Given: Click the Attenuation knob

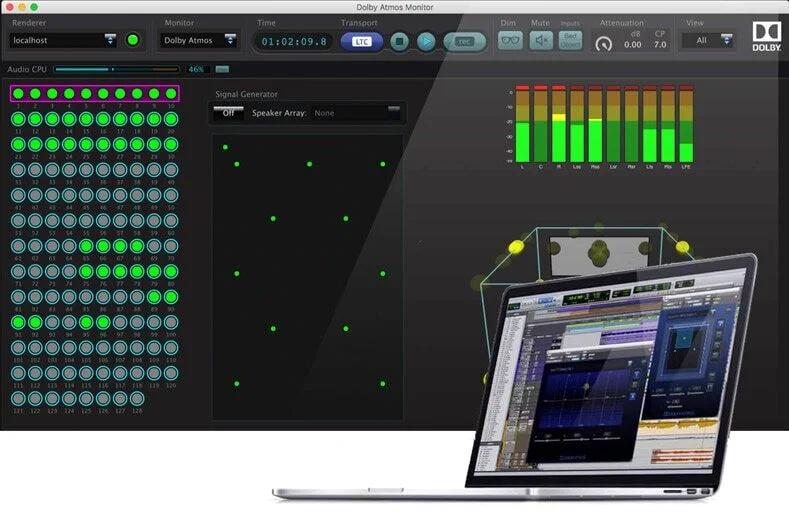Looking at the screenshot, I should [603, 44].
